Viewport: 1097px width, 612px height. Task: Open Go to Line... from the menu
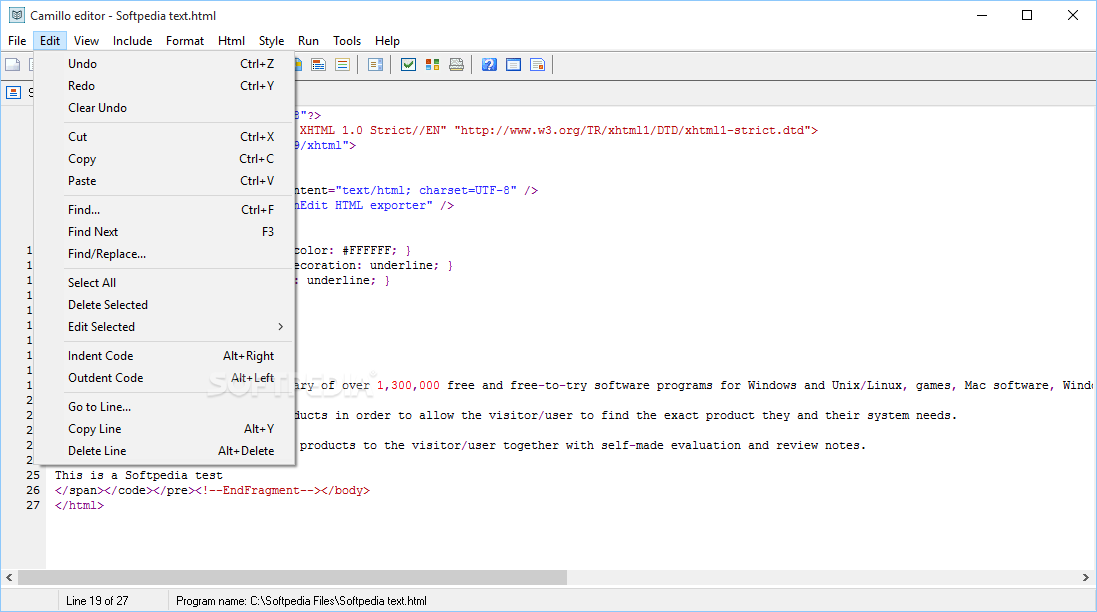click(164, 407)
